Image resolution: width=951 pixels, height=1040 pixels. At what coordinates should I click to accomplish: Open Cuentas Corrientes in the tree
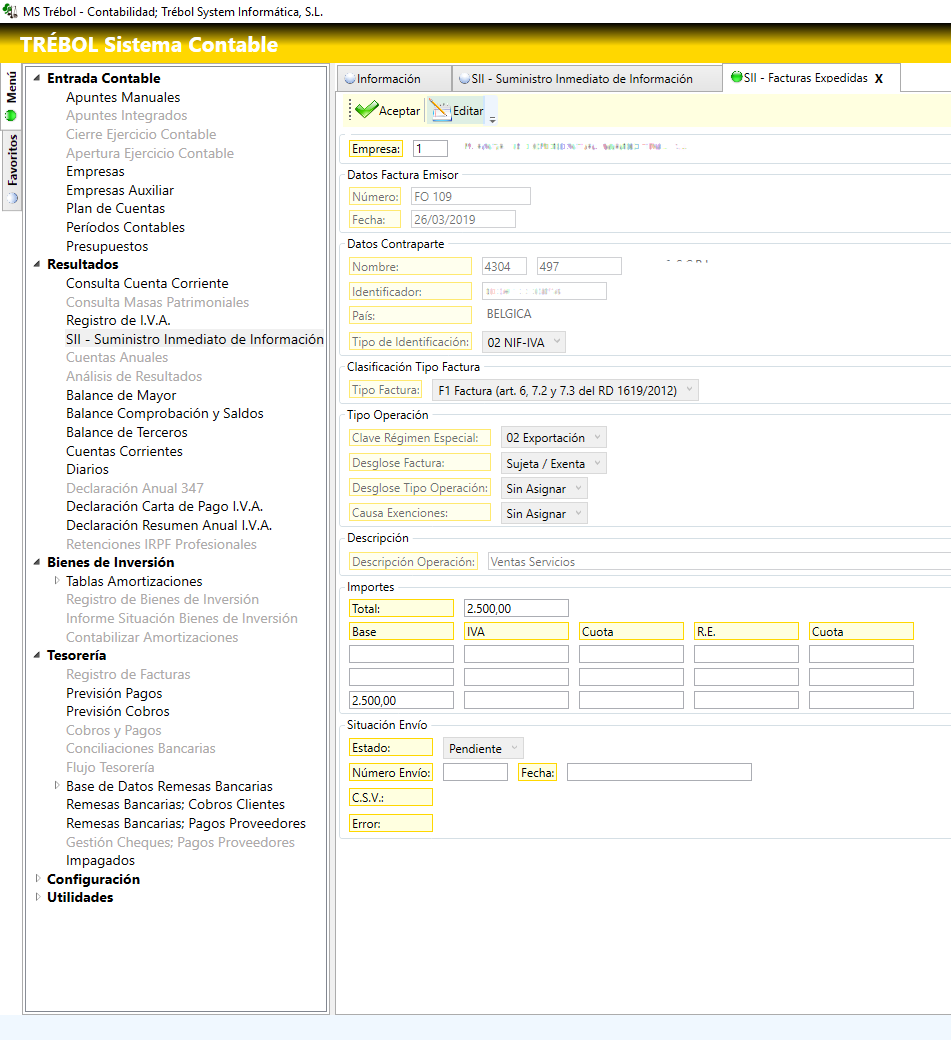tap(124, 451)
